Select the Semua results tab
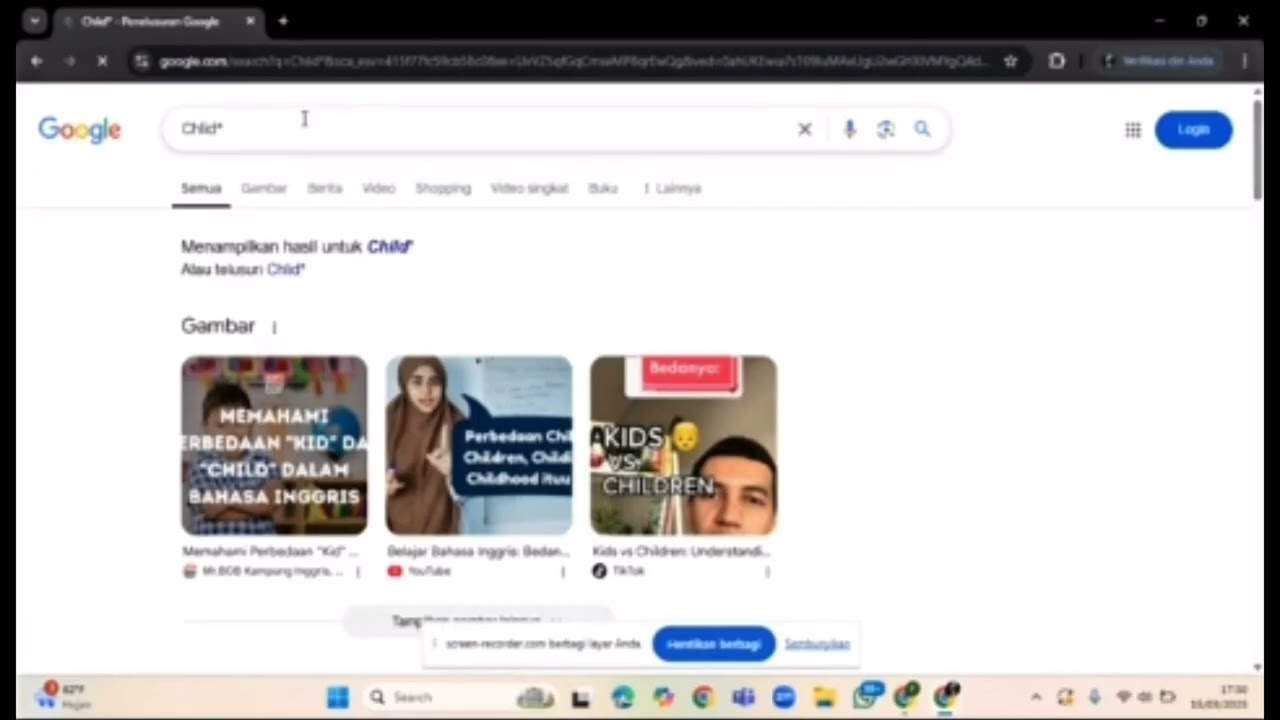 201,188
